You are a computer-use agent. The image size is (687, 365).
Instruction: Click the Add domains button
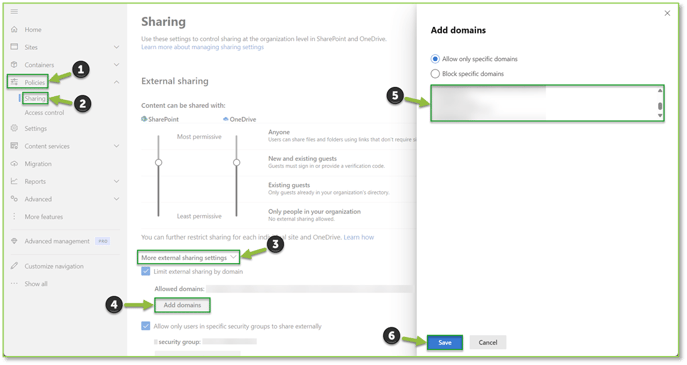coord(182,305)
